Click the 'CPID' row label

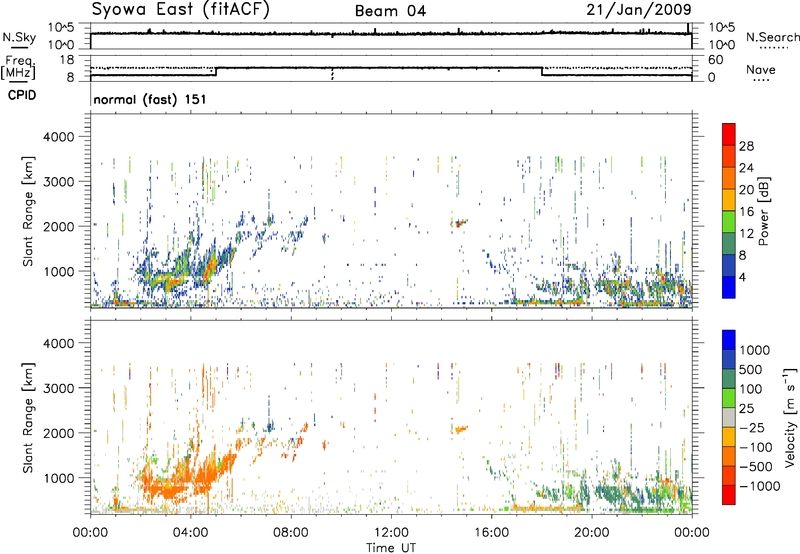coord(21,95)
